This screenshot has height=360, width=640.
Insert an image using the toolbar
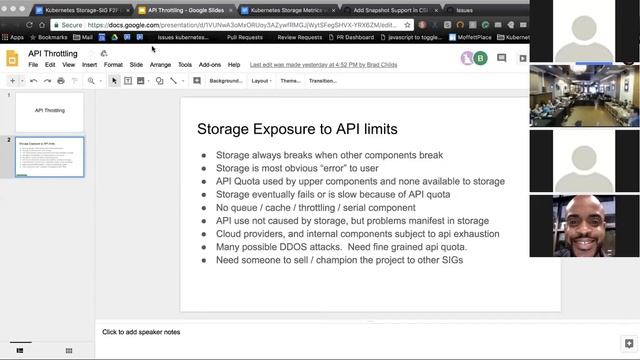[x=140, y=81]
